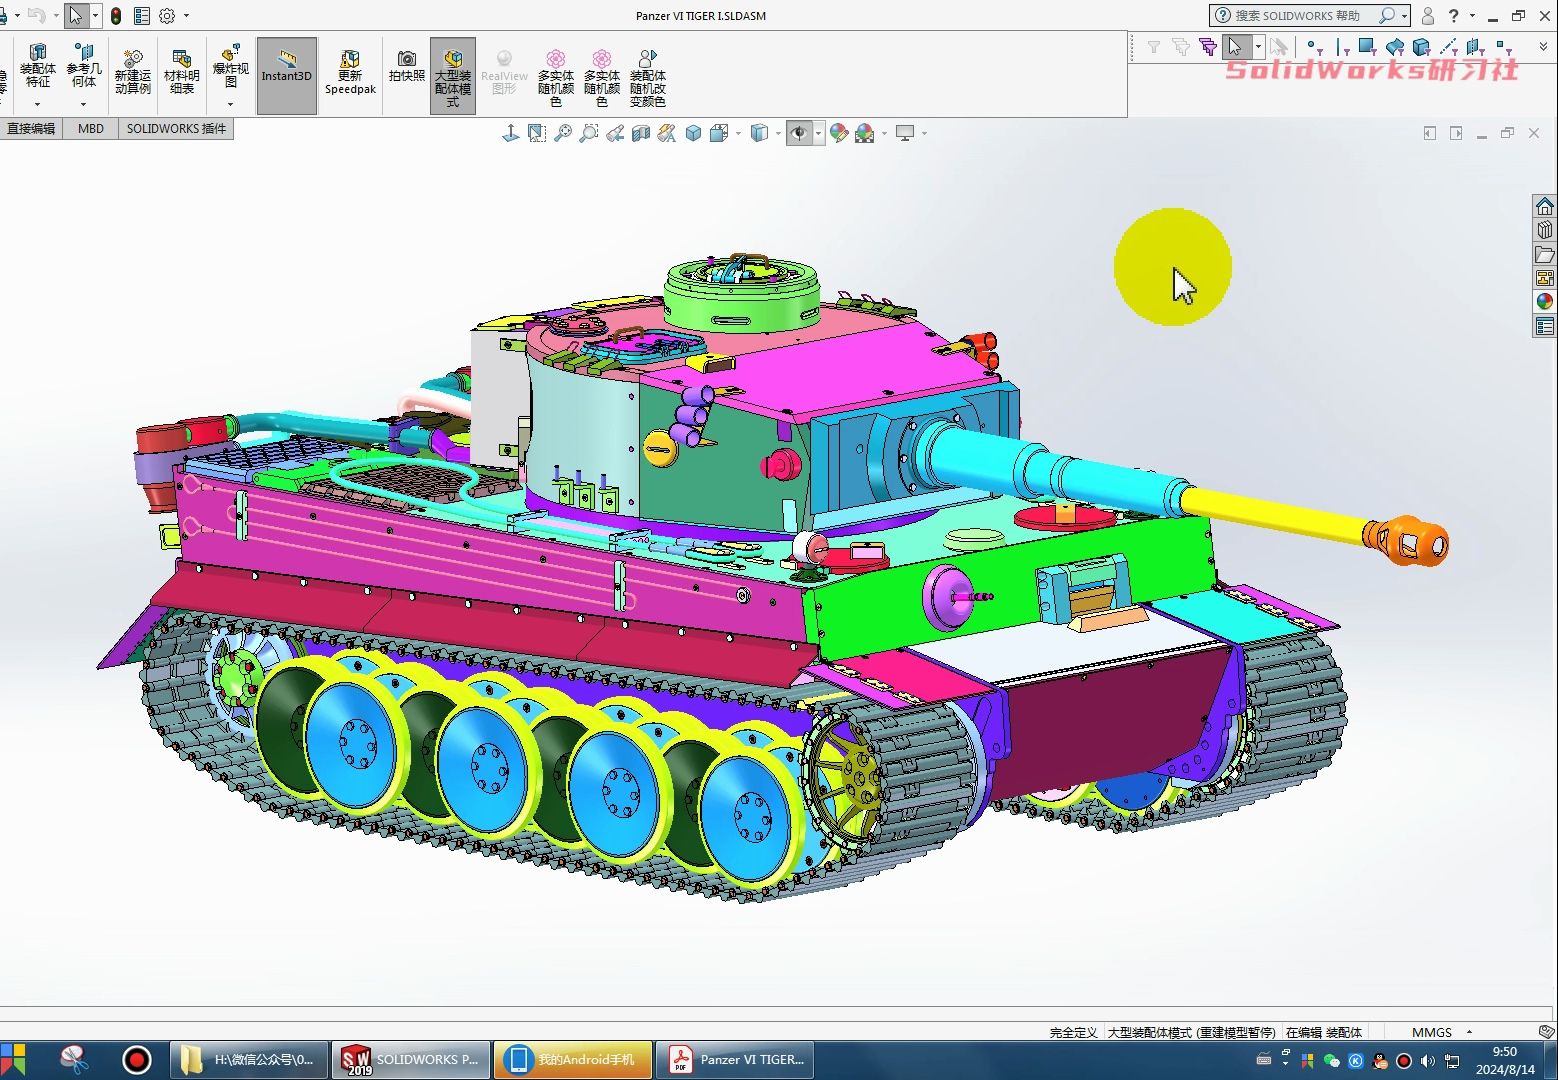Toggle Hide/Show Items eye icon

point(798,133)
